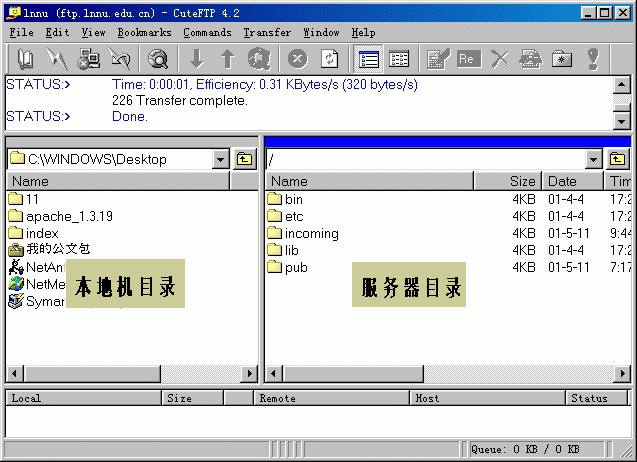Viewport: 637px width, 462px height.
Task: Click the queue Remote column header
Action: point(332,398)
